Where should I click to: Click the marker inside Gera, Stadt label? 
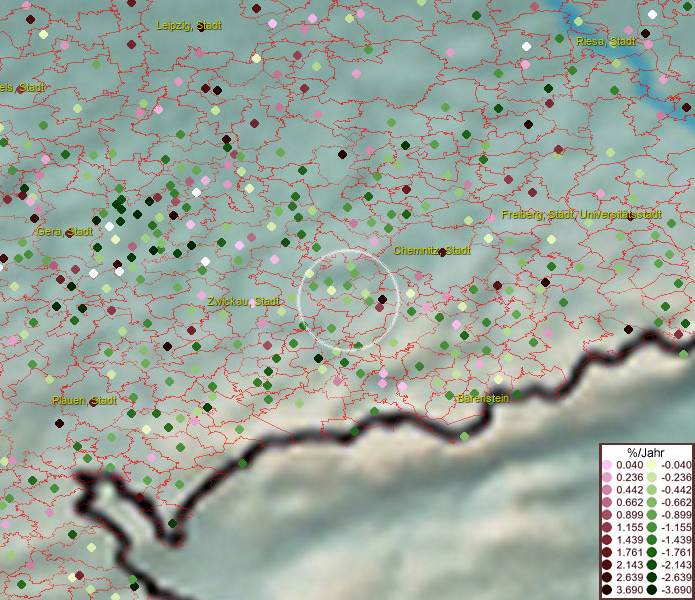tap(70, 233)
